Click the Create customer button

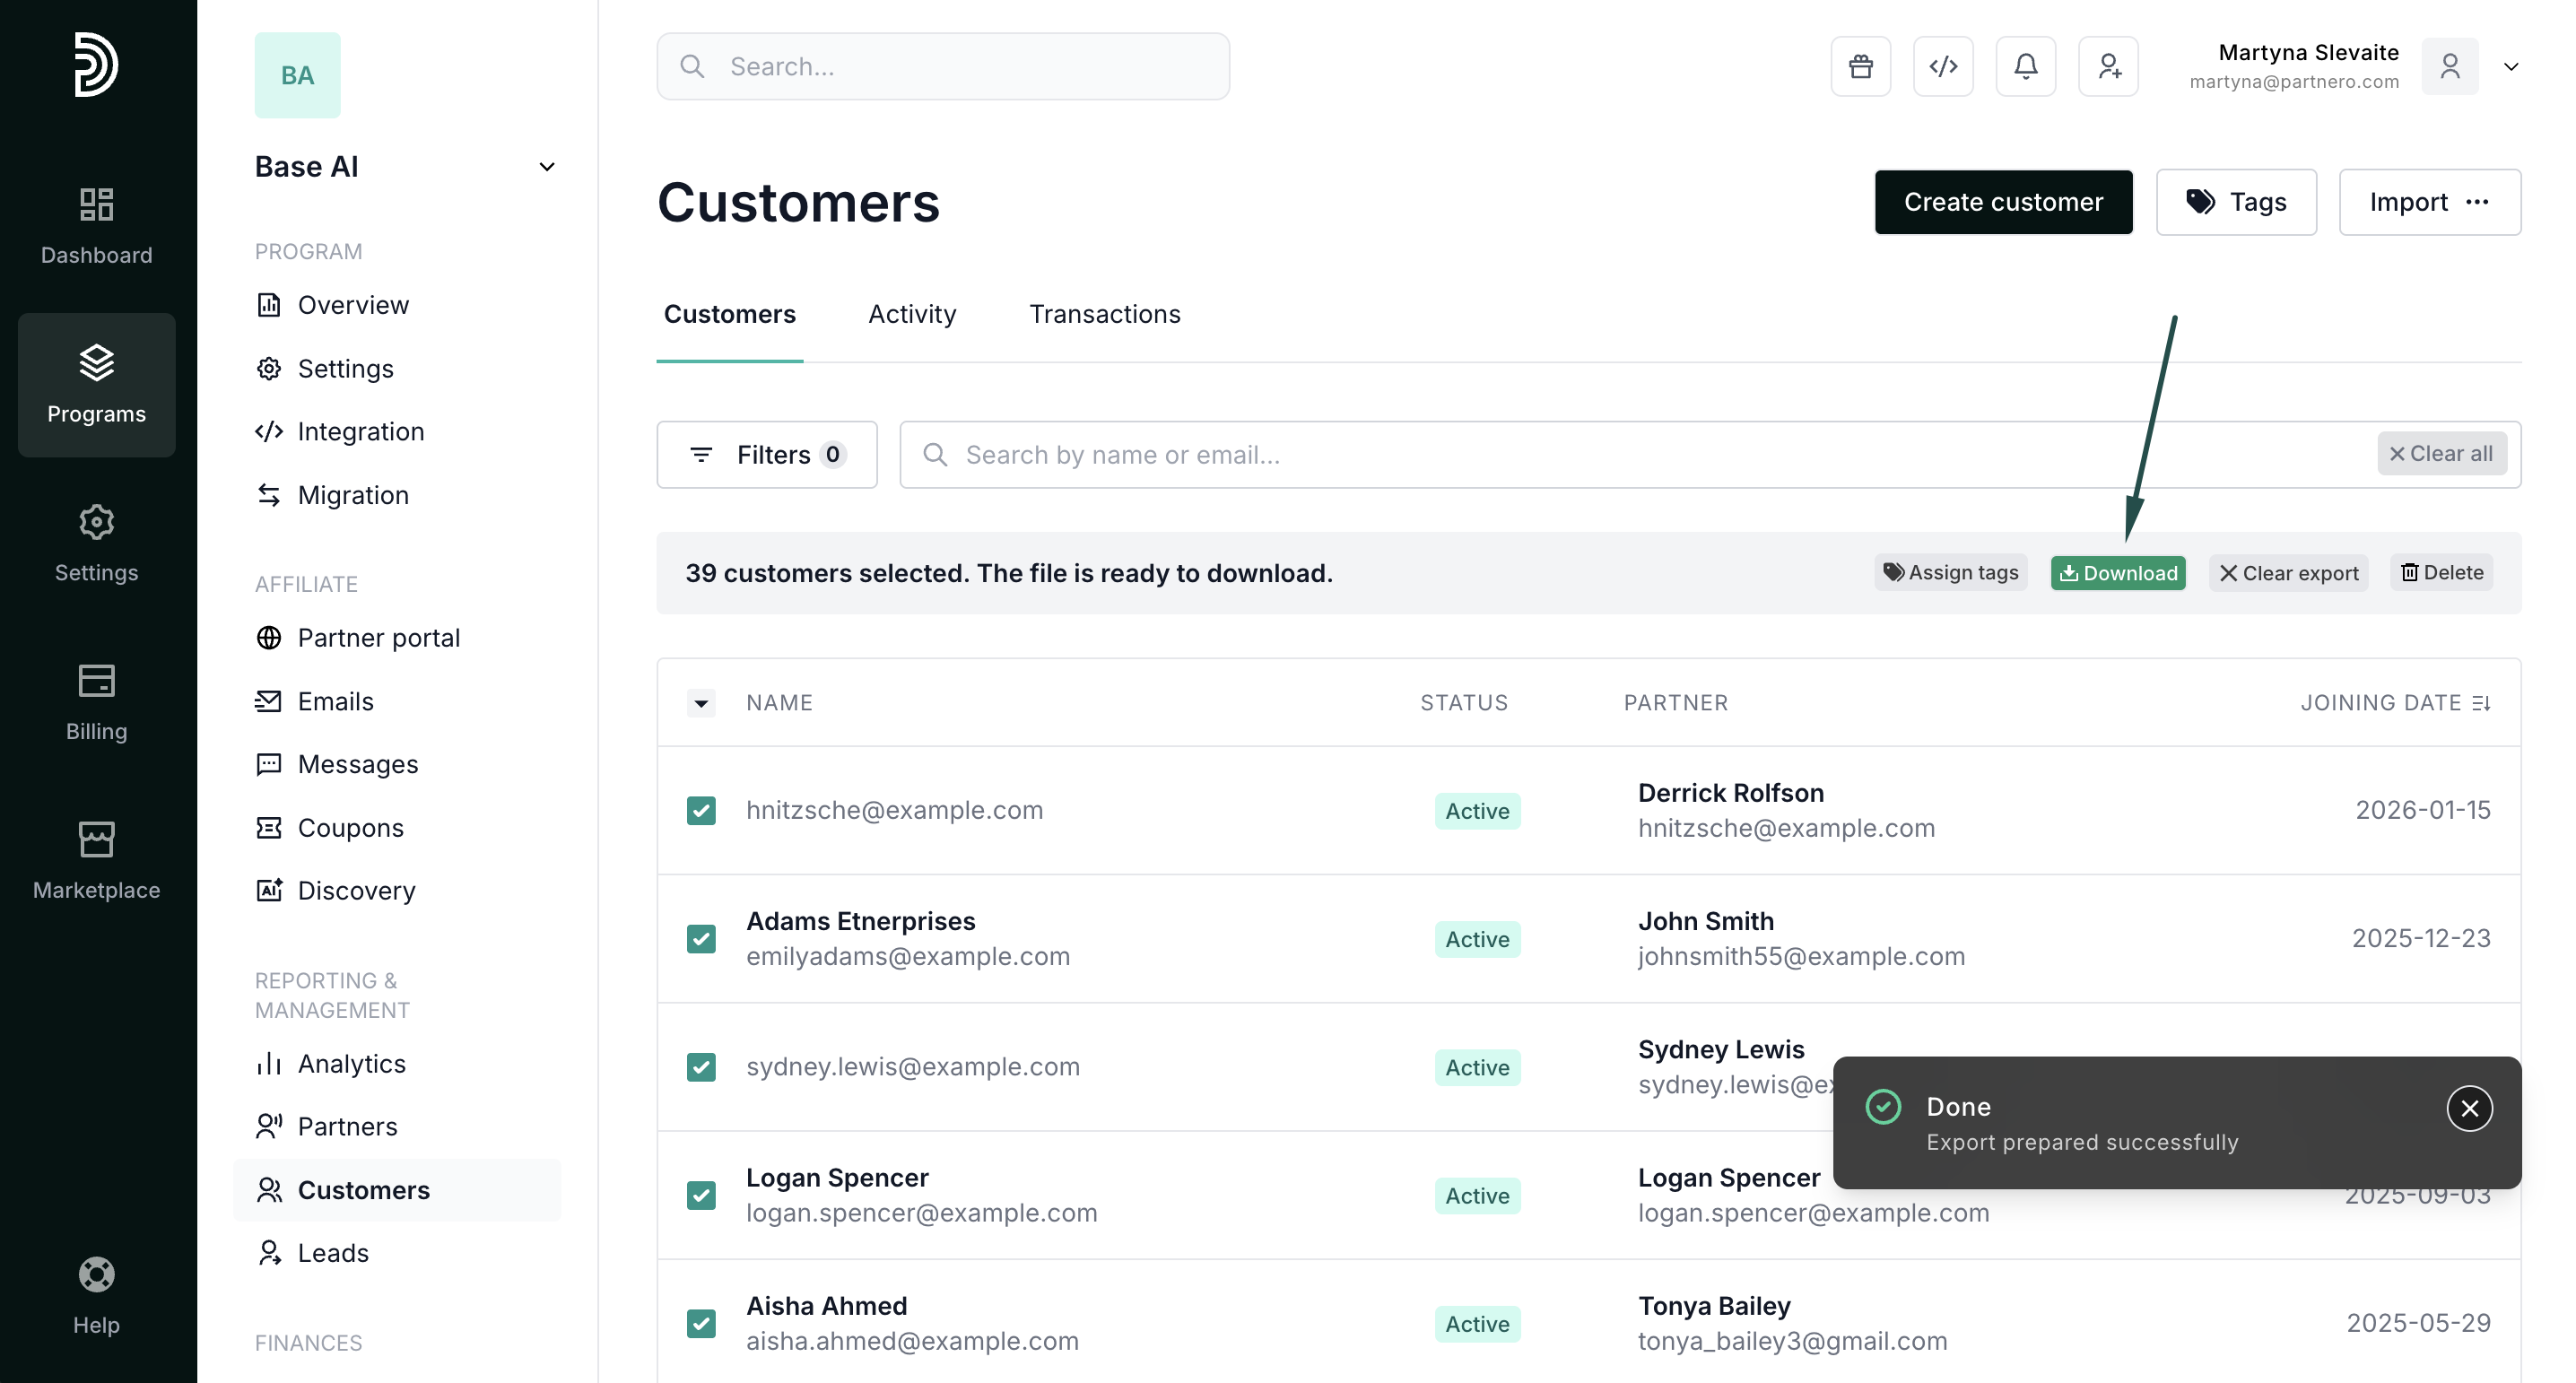[2002, 202]
